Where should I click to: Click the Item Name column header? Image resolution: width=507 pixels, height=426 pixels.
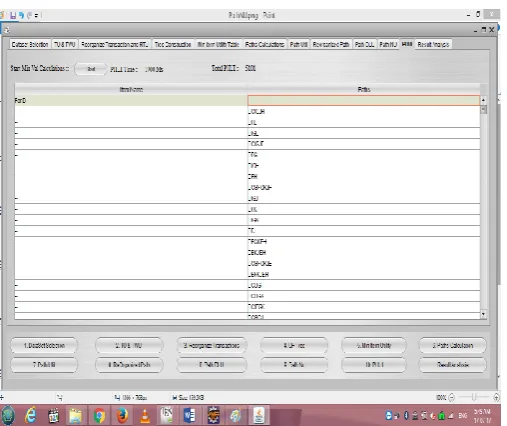(131, 89)
